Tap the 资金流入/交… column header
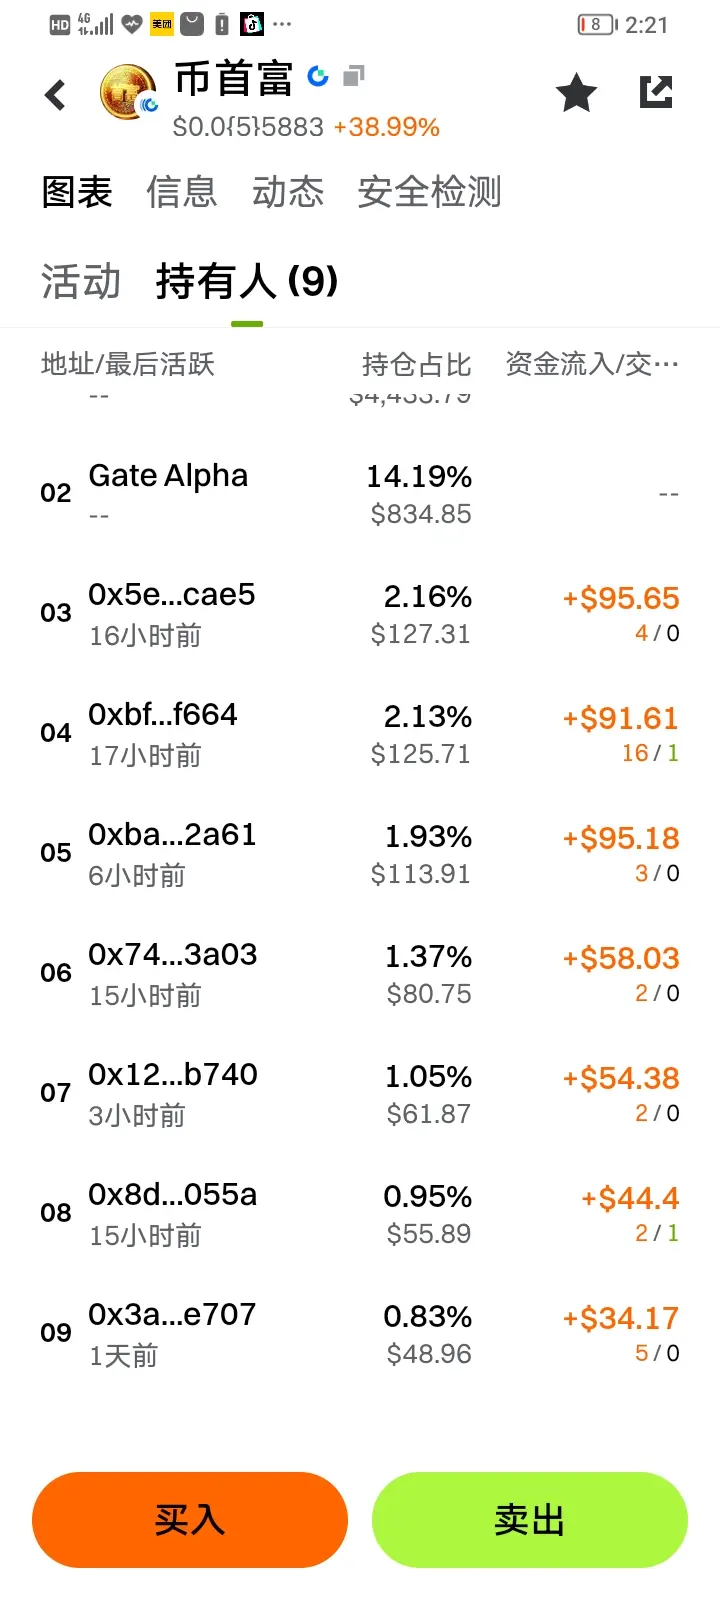 pos(592,365)
